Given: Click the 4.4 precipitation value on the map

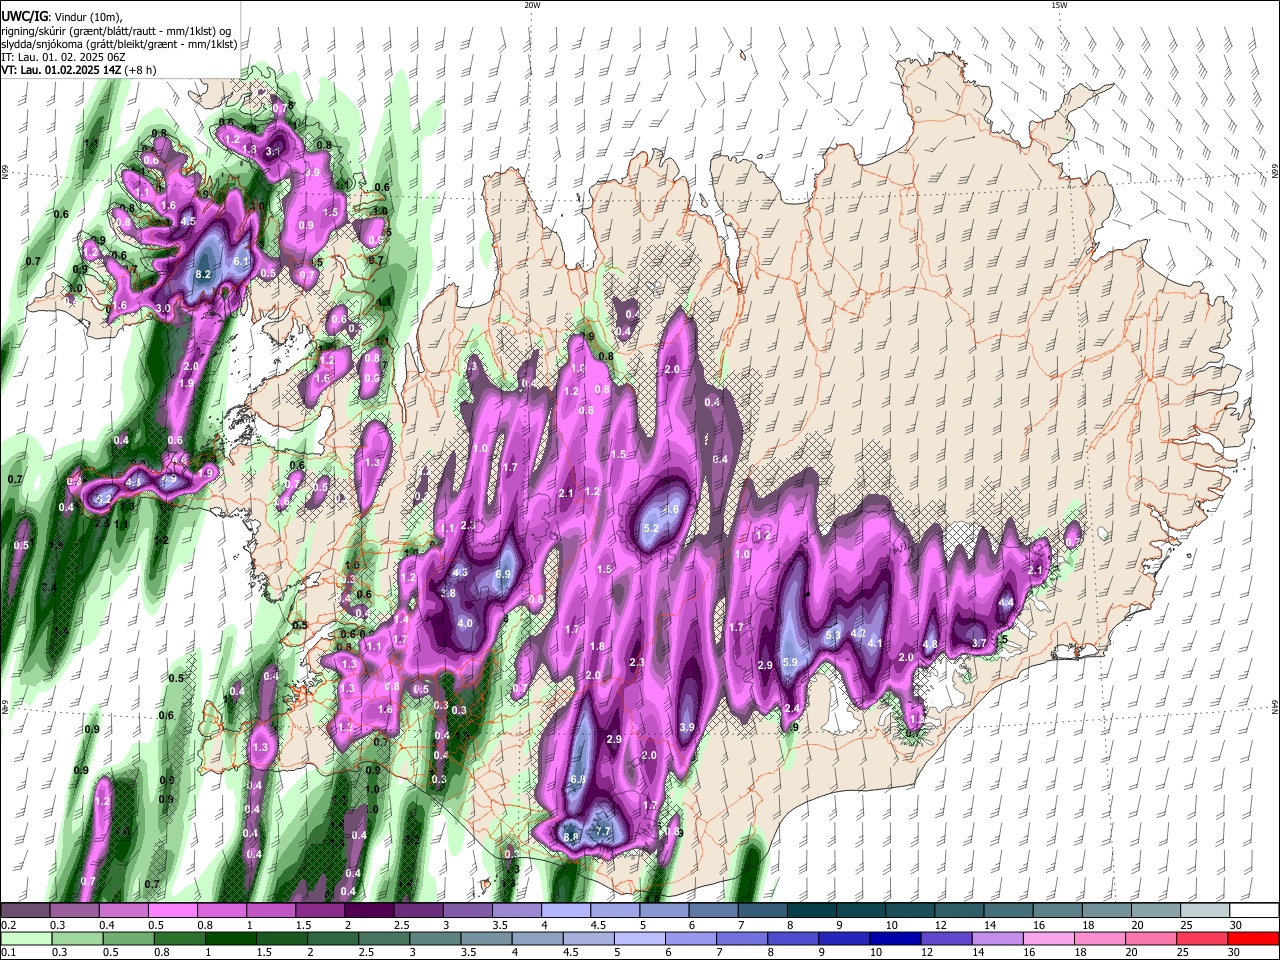Looking at the screenshot, I should tap(1007, 602).
